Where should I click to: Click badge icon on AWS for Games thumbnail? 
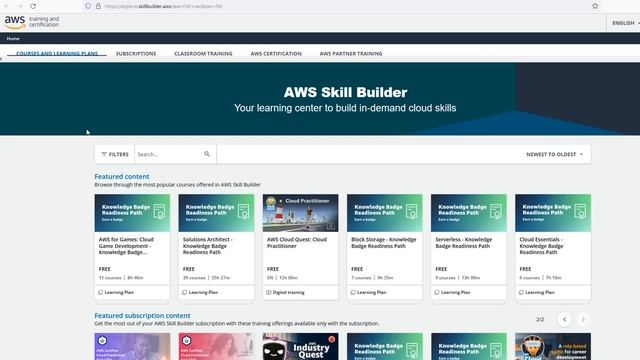coord(159,211)
